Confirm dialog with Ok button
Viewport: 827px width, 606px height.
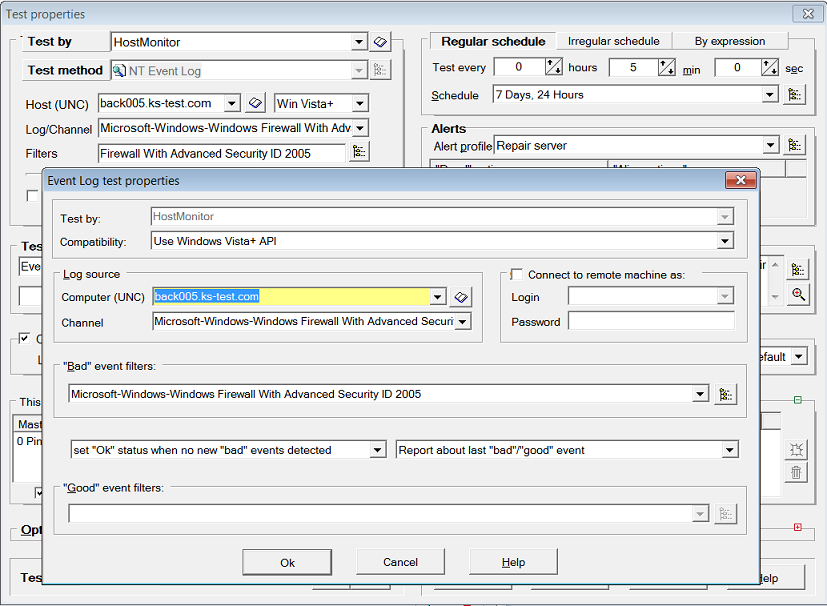[x=287, y=562]
